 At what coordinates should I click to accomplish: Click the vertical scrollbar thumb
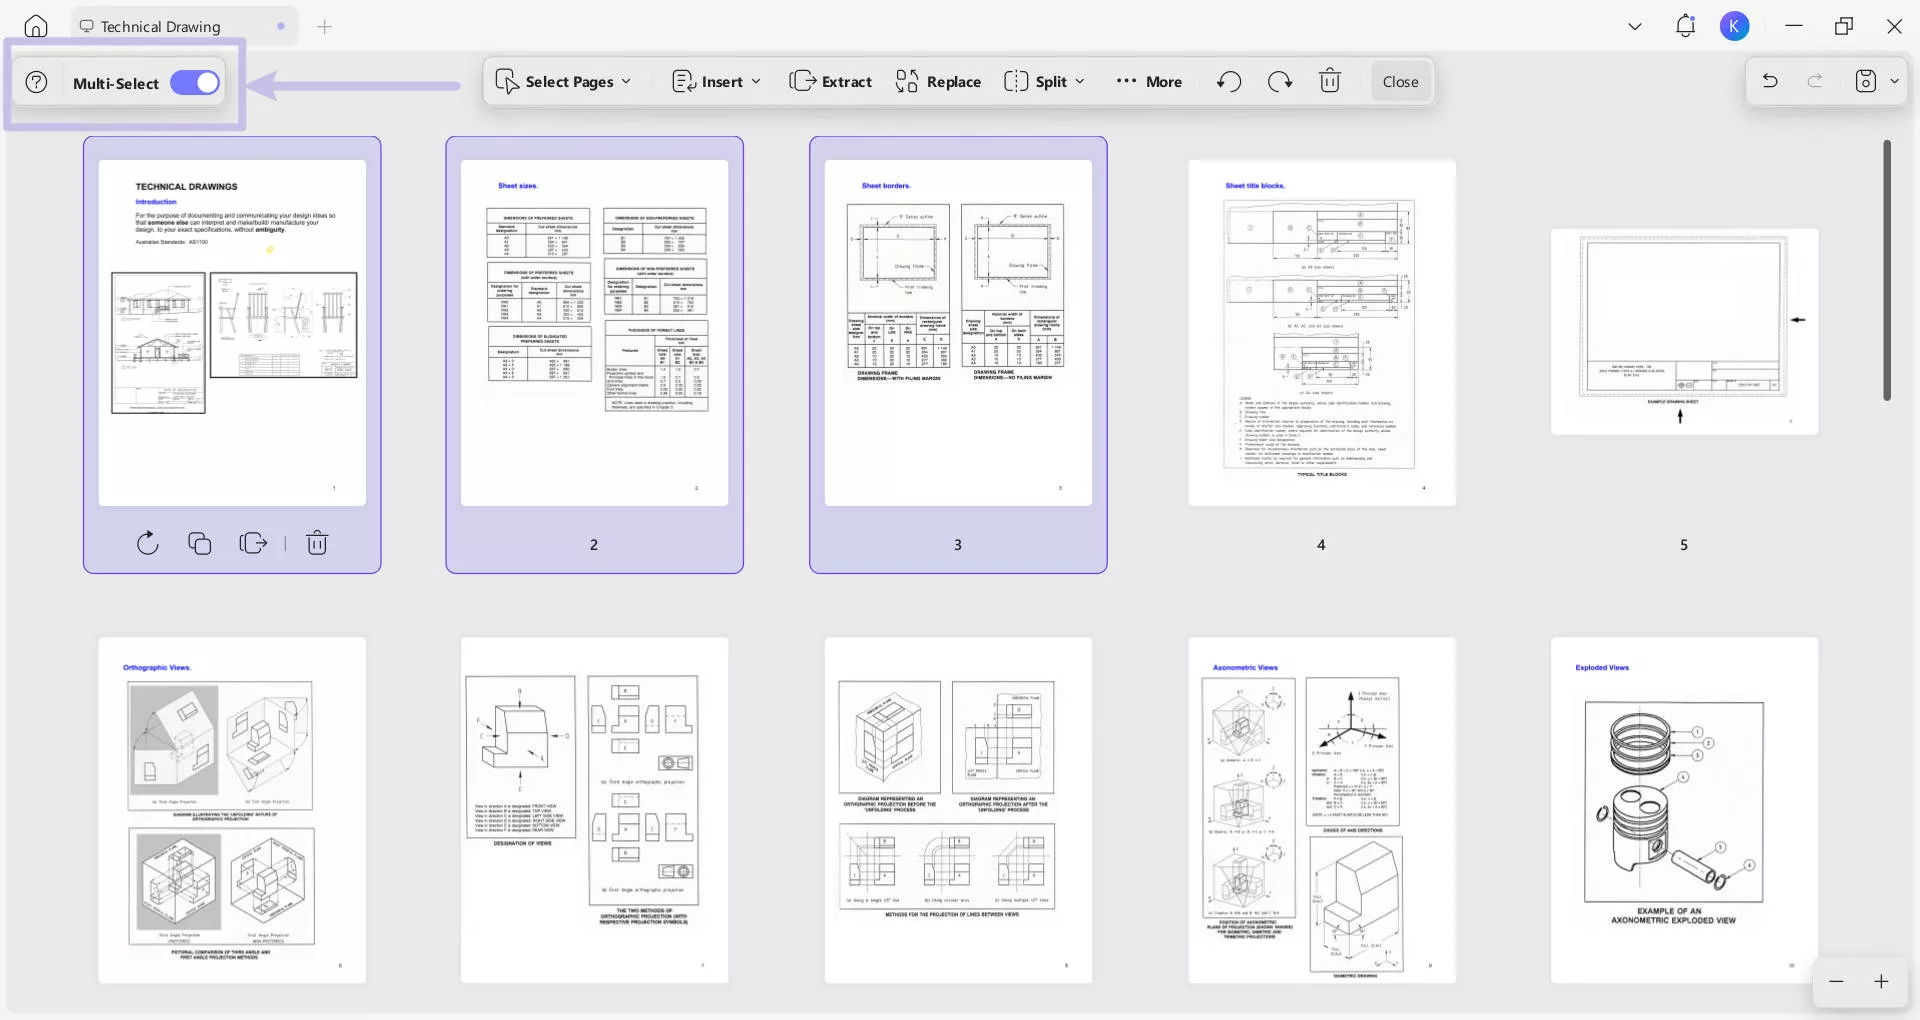pyautogui.click(x=1887, y=270)
